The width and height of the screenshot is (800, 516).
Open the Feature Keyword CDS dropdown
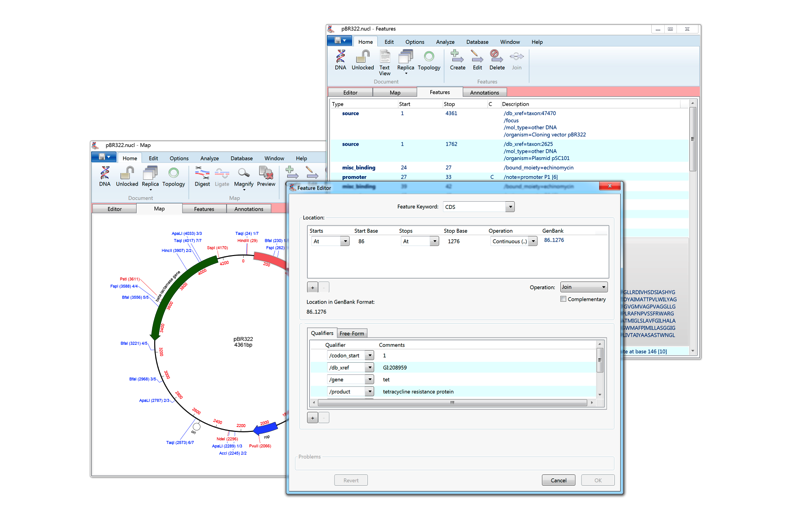click(510, 207)
